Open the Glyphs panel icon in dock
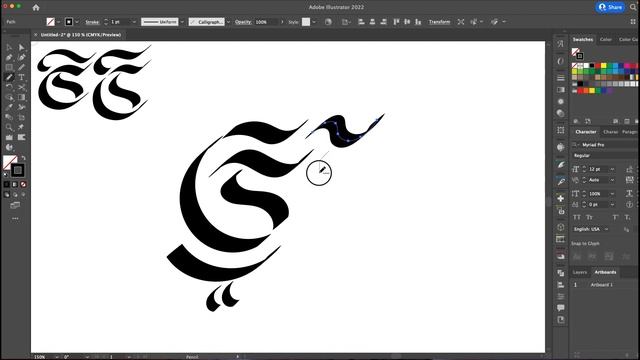 (x=561, y=44)
